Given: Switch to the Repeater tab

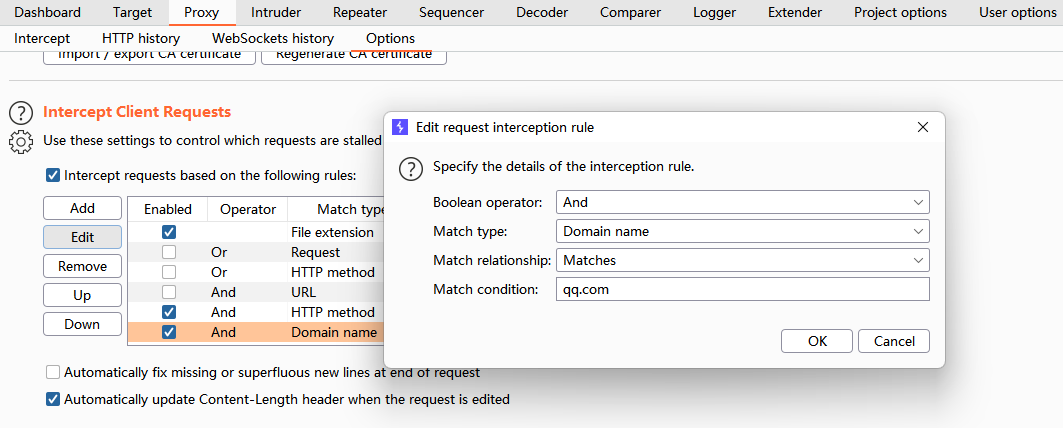Looking at the screenshot, I should (x=360, y=12).
